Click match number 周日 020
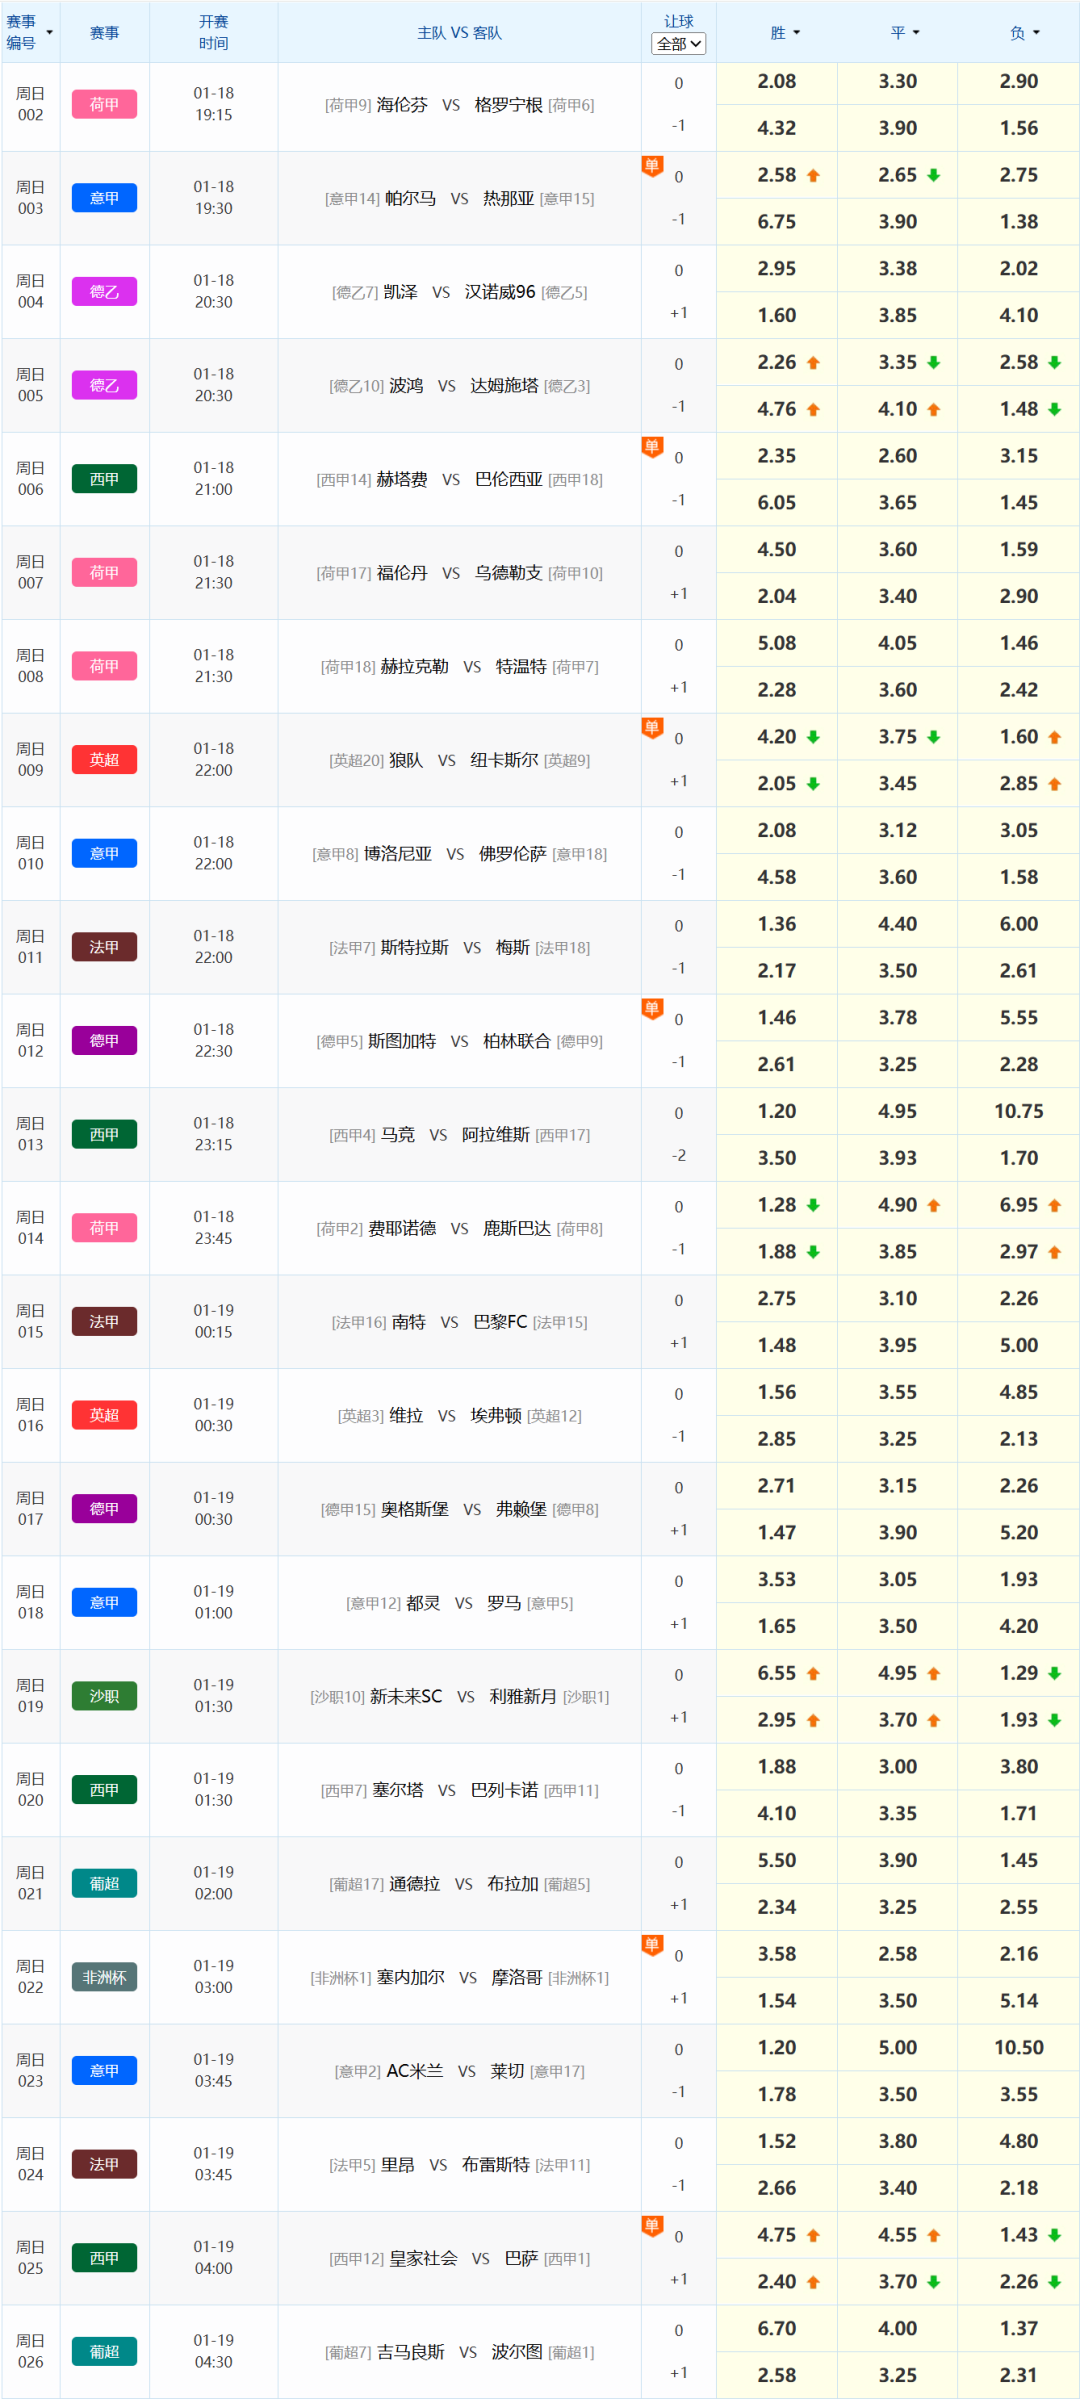This screenshot has width=1080, height=2399. [x=31, y=1789]
